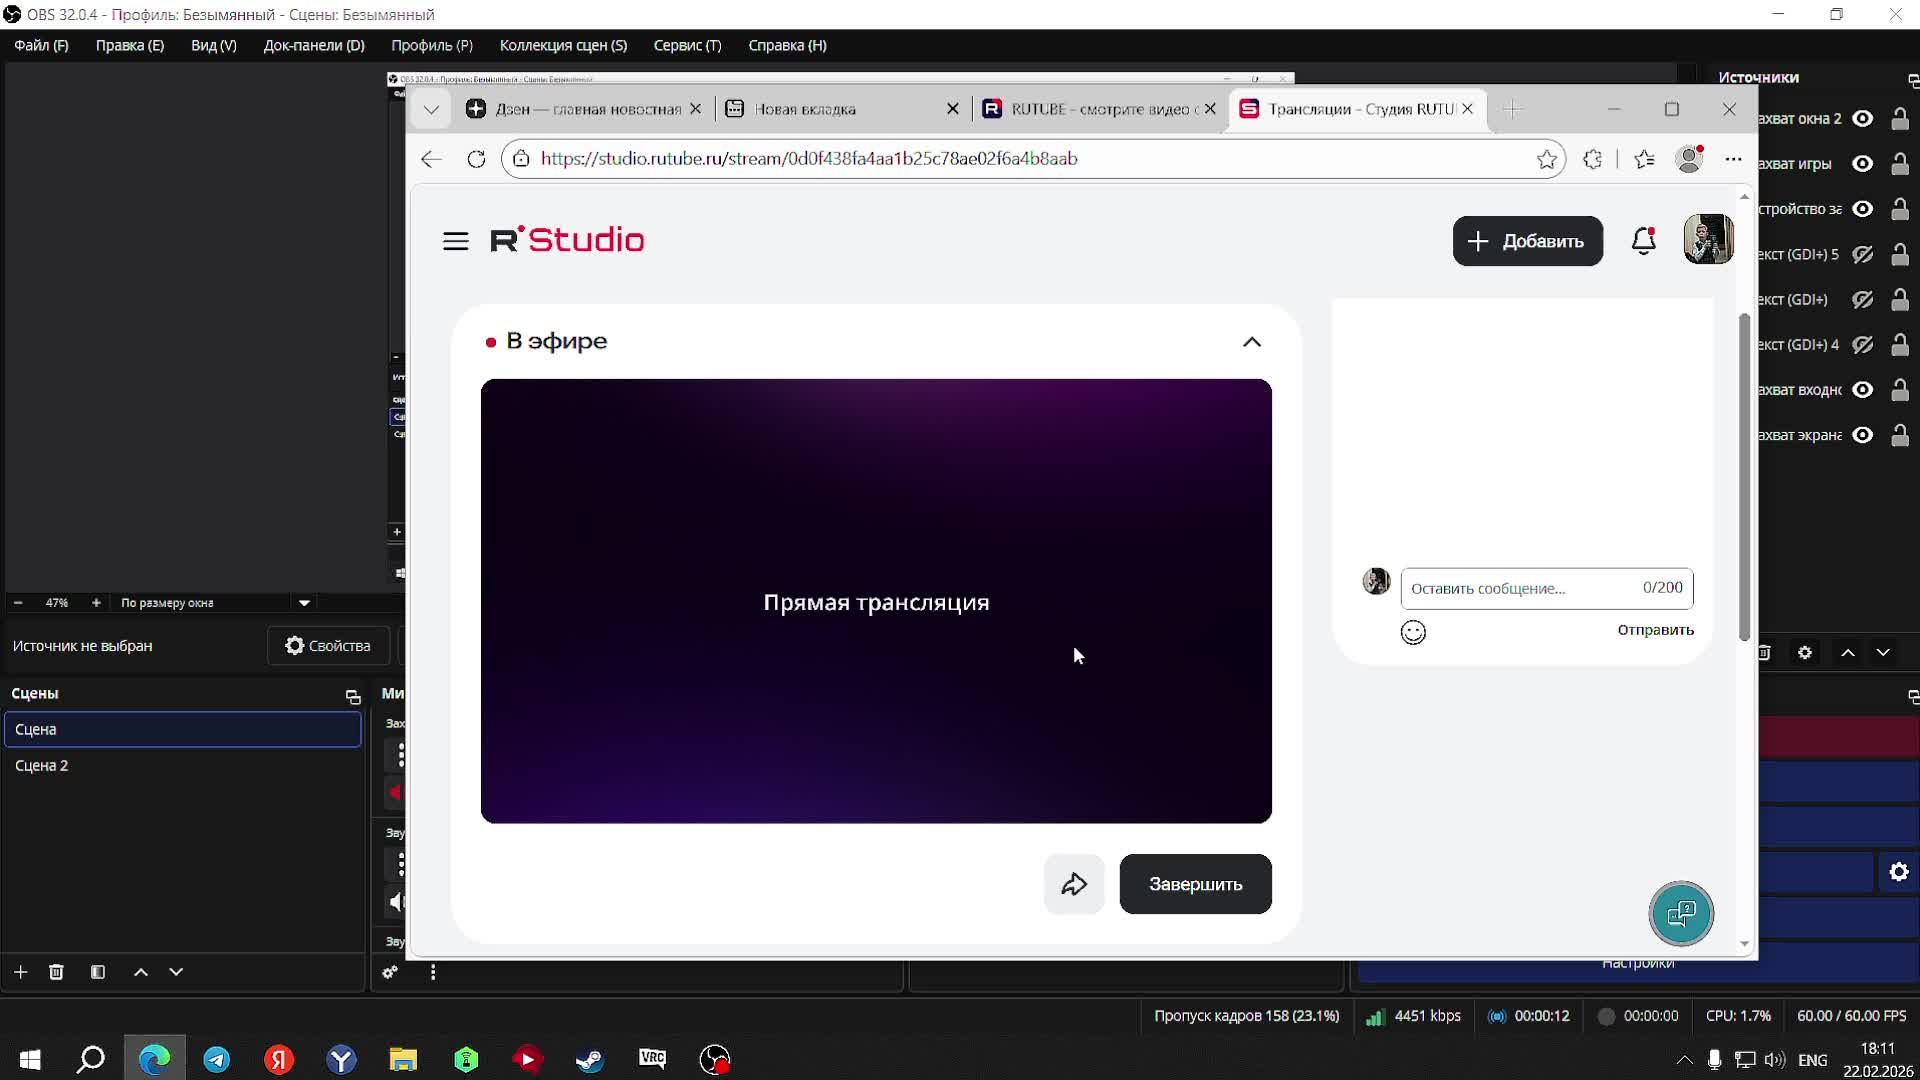Collapse the 'В эфире' section chevron
Image resolution: width=1920 pixels, height=1080 pixels.
click(1251, 342)
